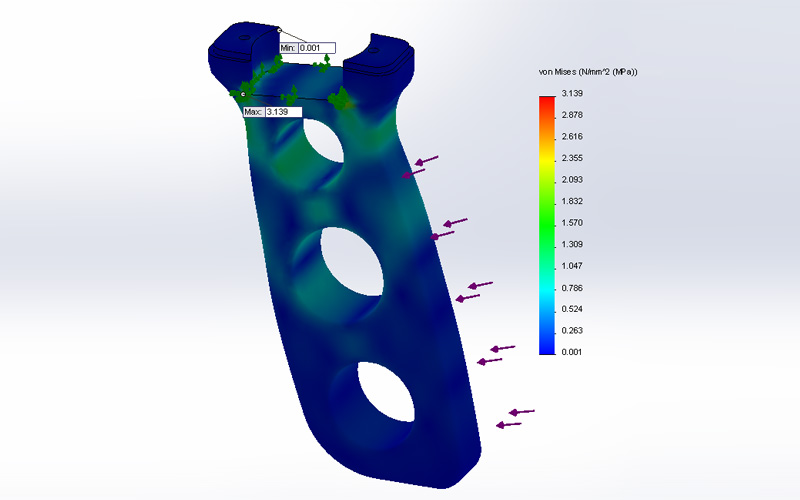Select the lowest hole of the bracket

(385, 392)
